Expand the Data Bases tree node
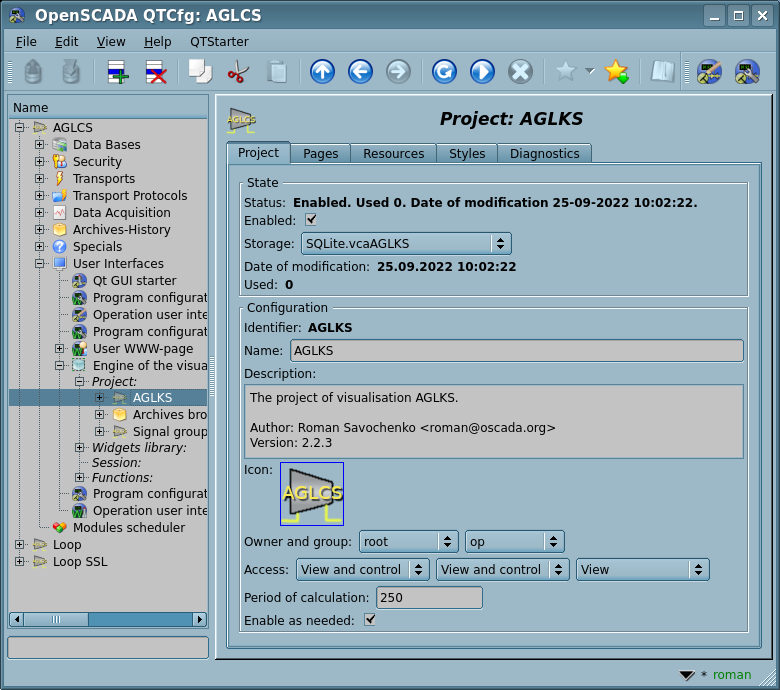This screenshot has width=780, height=690. click(x=40, y=145)
